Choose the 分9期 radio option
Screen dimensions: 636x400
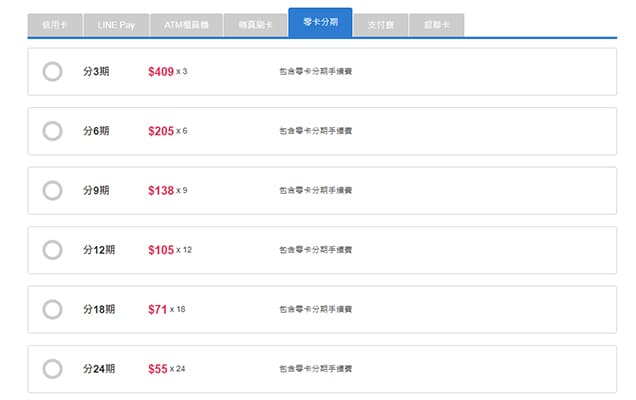(x=53, y=190)
